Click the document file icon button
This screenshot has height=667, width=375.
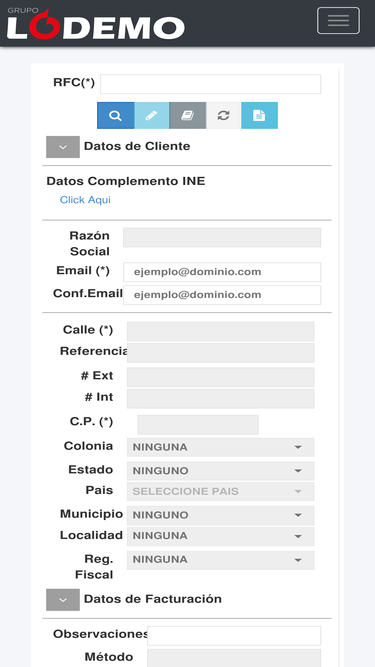tap(259, 115)
